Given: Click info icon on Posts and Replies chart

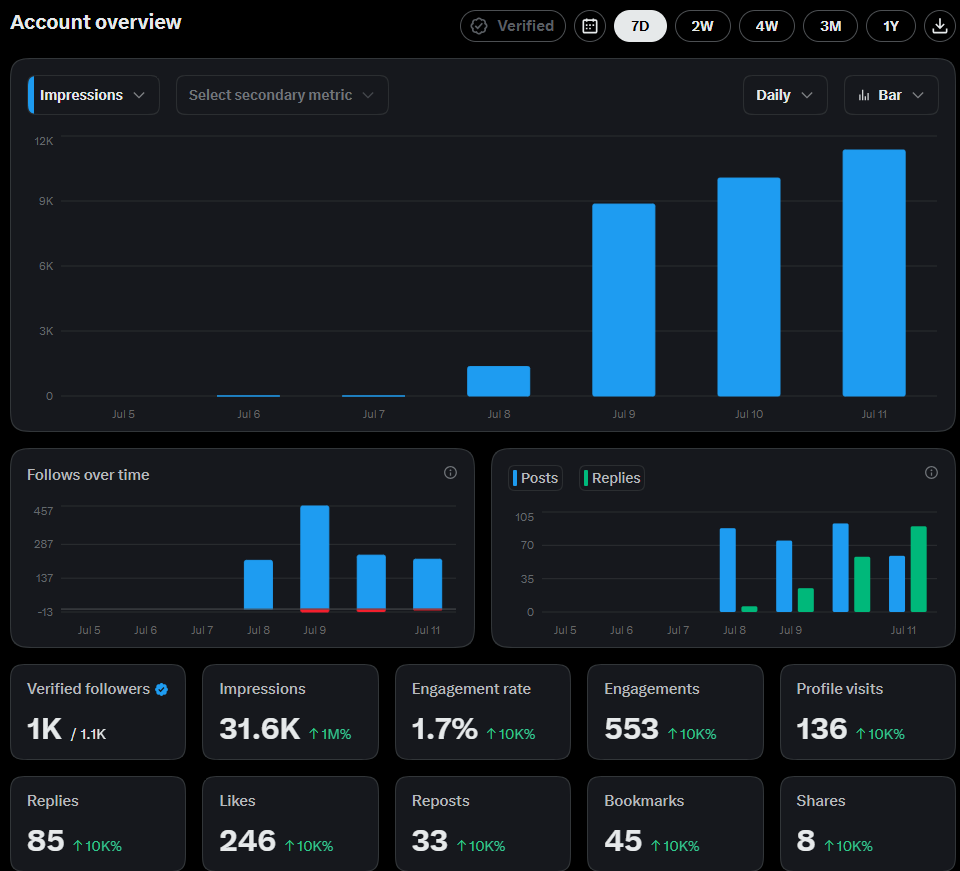Looking at the screenshot, I should (x=931, y=473).
